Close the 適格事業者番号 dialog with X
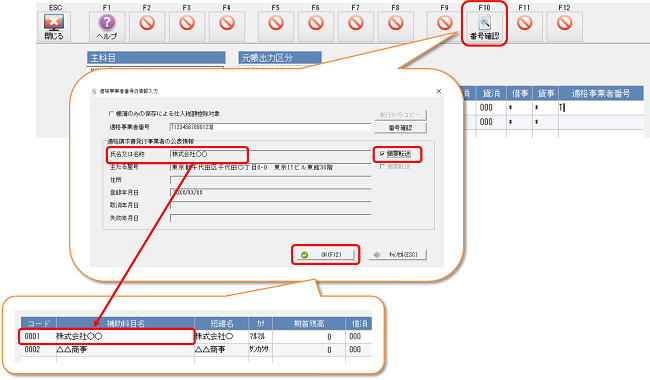 click(x=439, y=91)
